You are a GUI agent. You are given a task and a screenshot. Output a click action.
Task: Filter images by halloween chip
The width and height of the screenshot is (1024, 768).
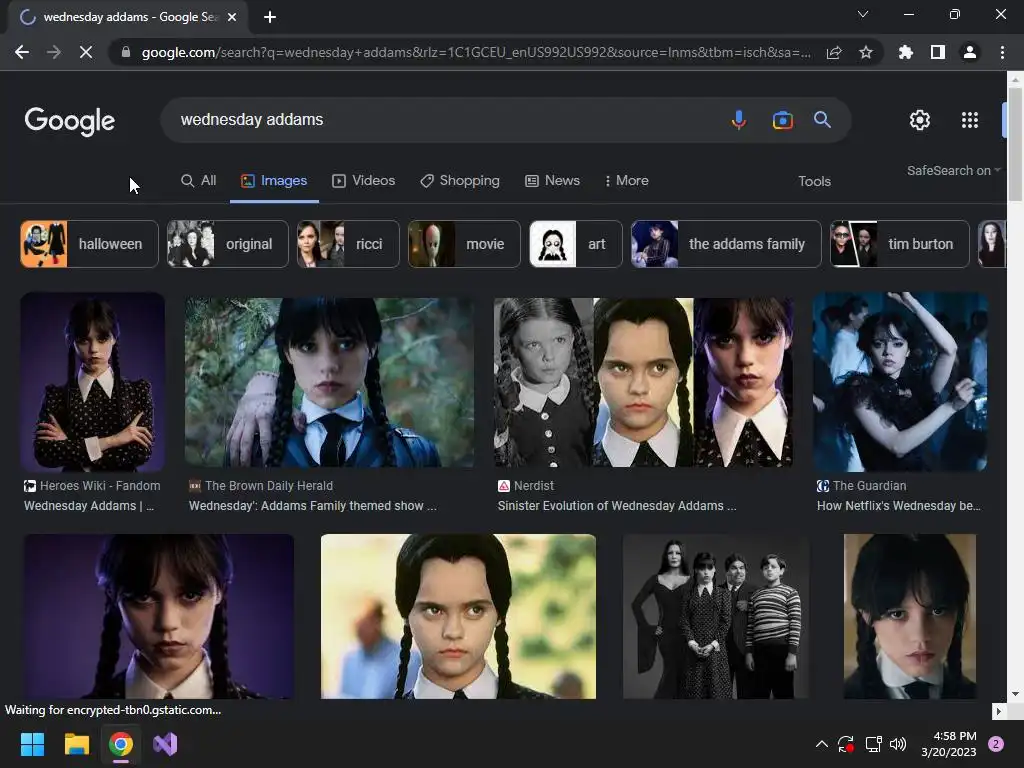tap(89, 244)
